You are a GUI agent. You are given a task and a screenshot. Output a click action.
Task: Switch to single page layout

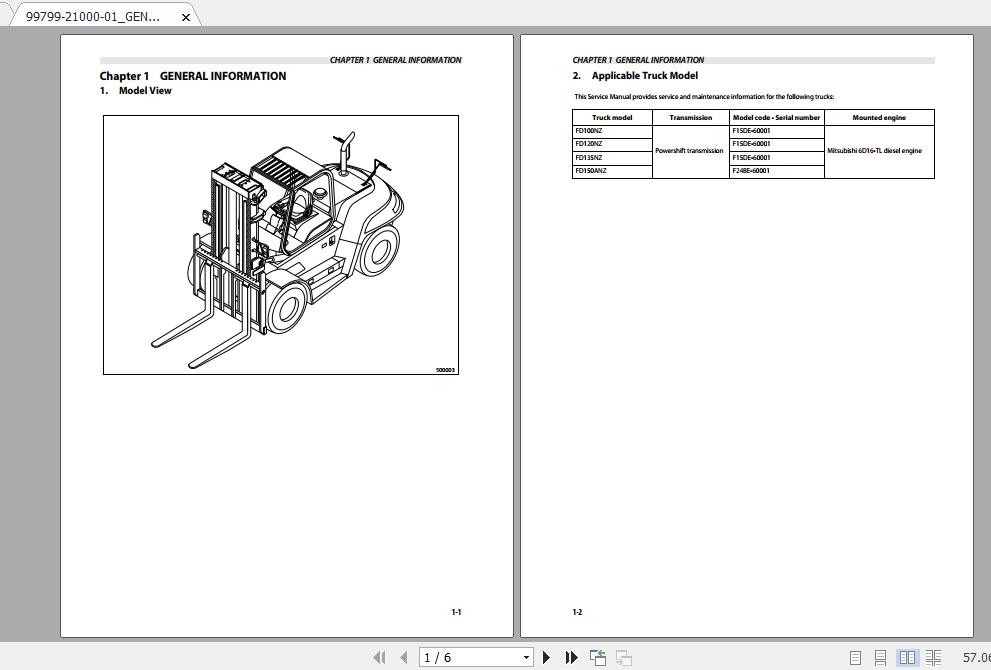pos(856,657)
